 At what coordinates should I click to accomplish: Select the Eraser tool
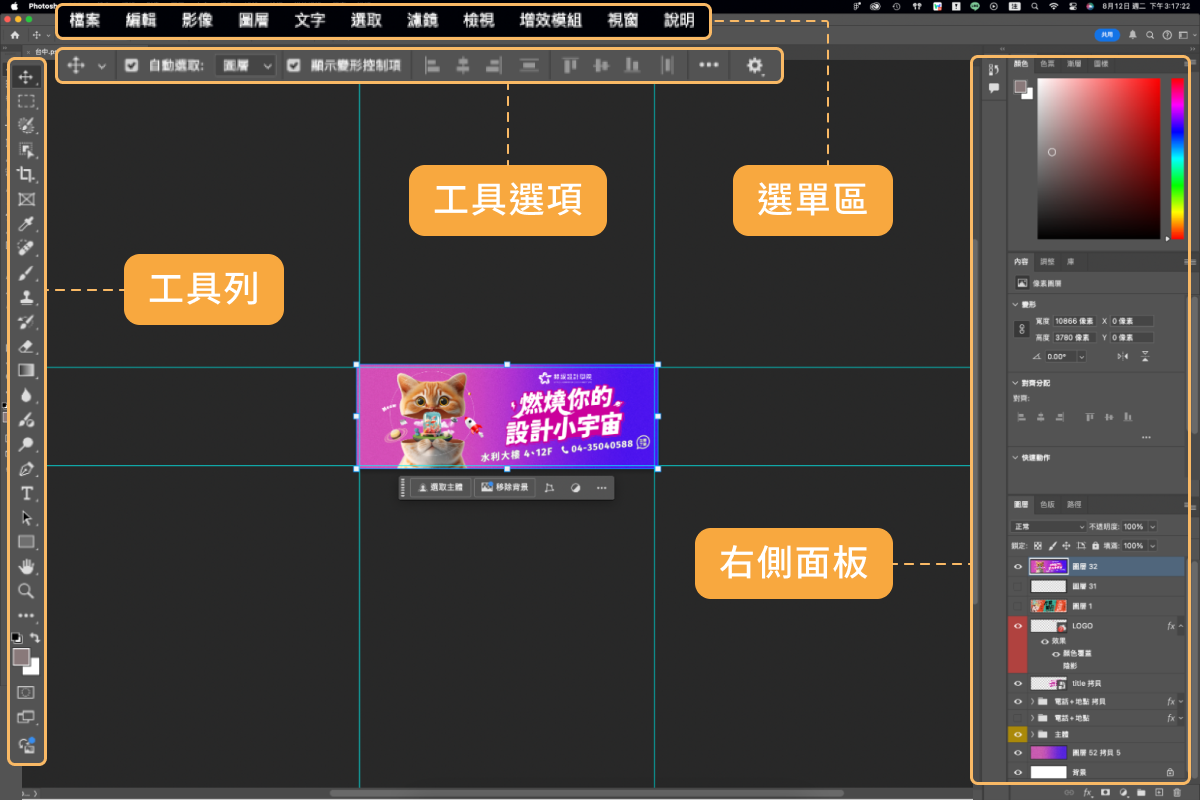(27, 346)
